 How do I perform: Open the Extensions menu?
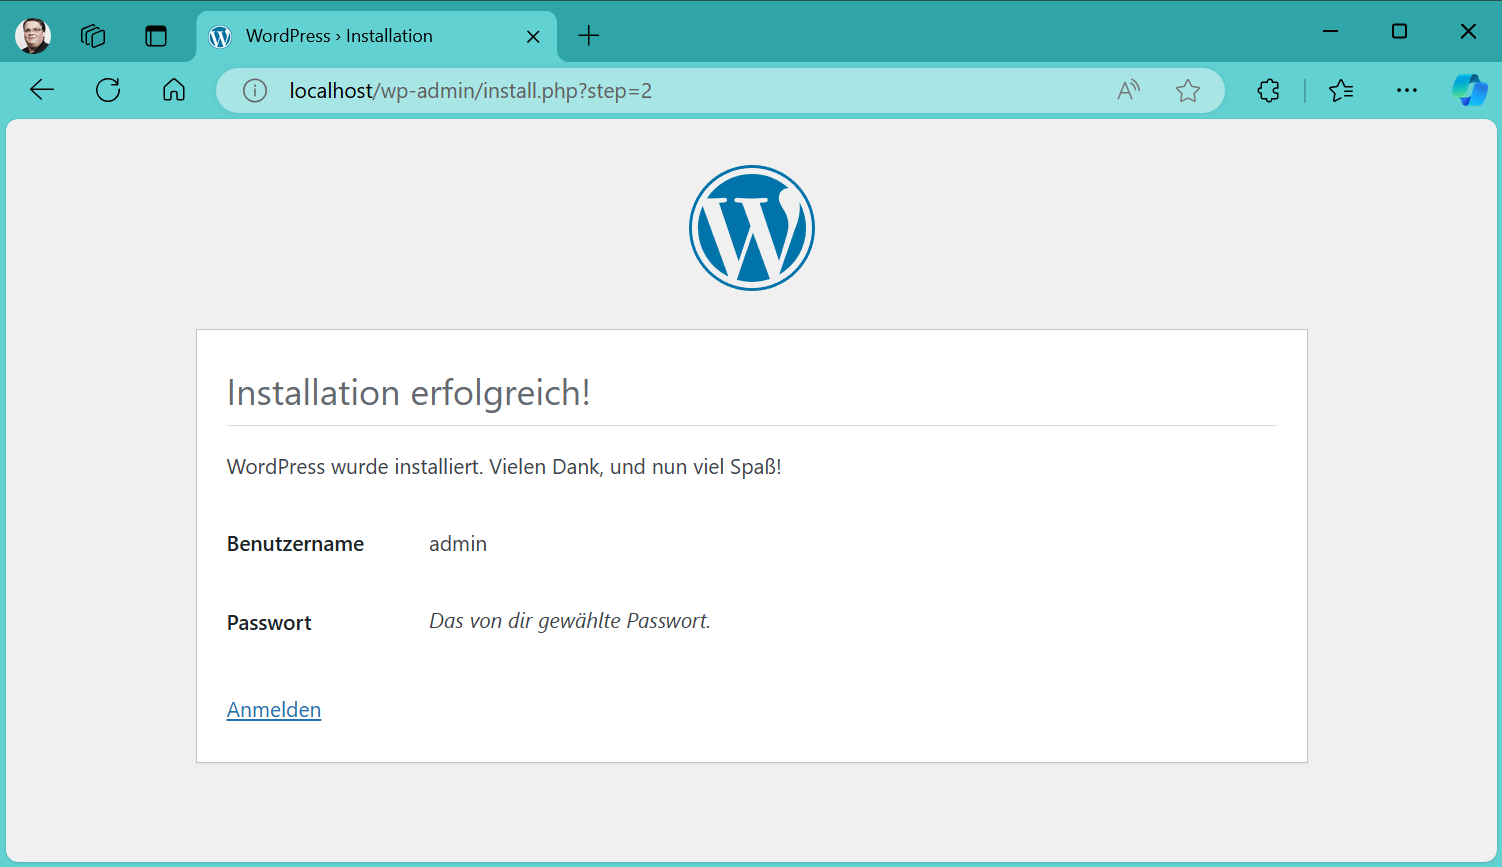pos(1268,91)
